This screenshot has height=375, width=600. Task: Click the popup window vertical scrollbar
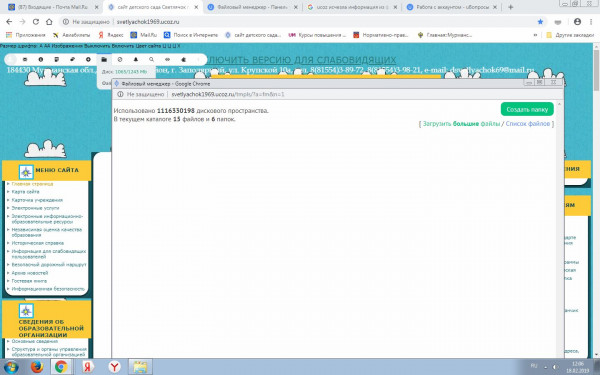tap(559, 230)
